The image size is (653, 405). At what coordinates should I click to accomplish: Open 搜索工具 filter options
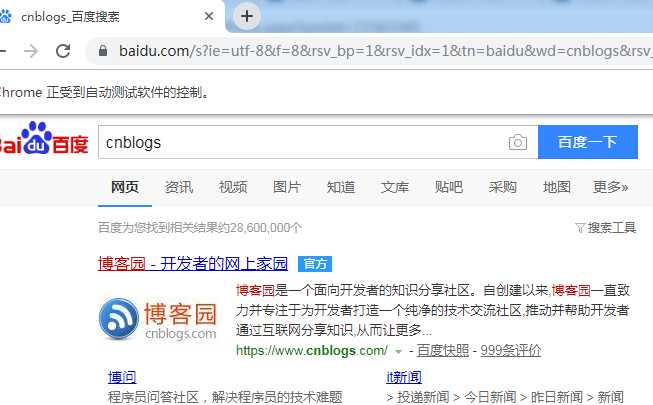point(606,228)
